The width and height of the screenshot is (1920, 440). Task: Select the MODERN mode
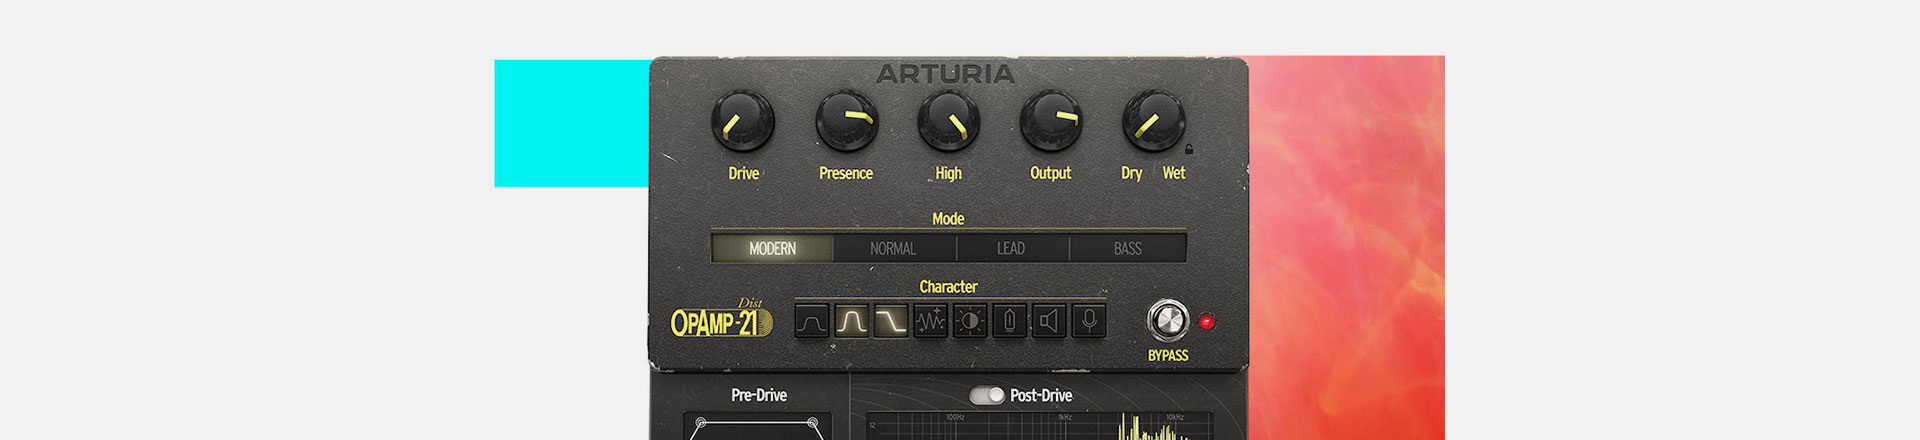(773, 248)
